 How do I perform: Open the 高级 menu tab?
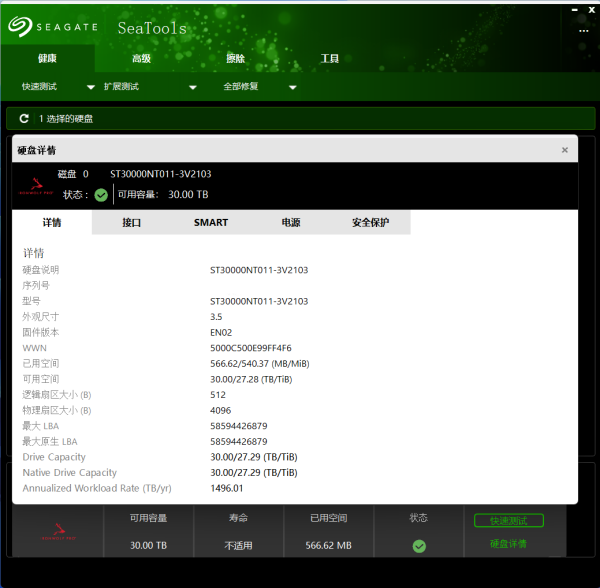click(x=142, y=59)
